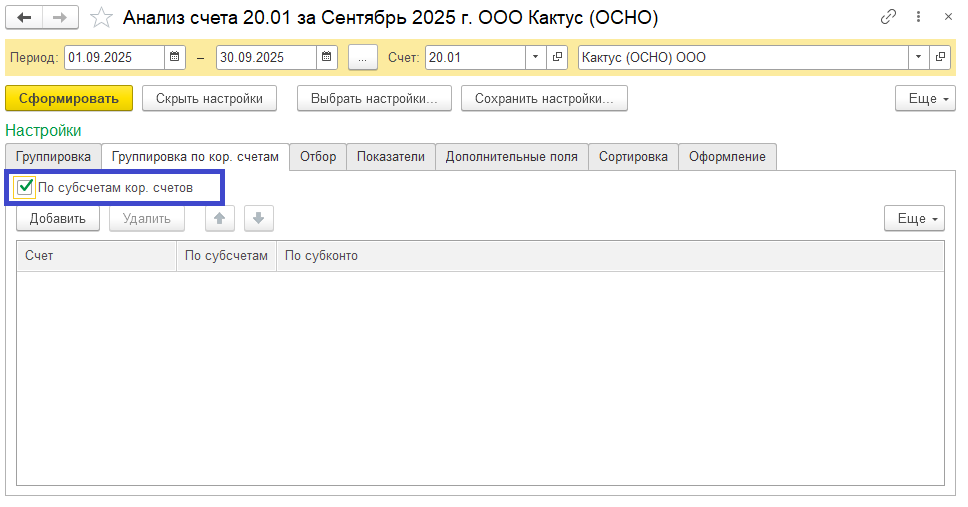
Task: Open calendar for start date 01.09.2025
Action: click(x=175, y=57)
